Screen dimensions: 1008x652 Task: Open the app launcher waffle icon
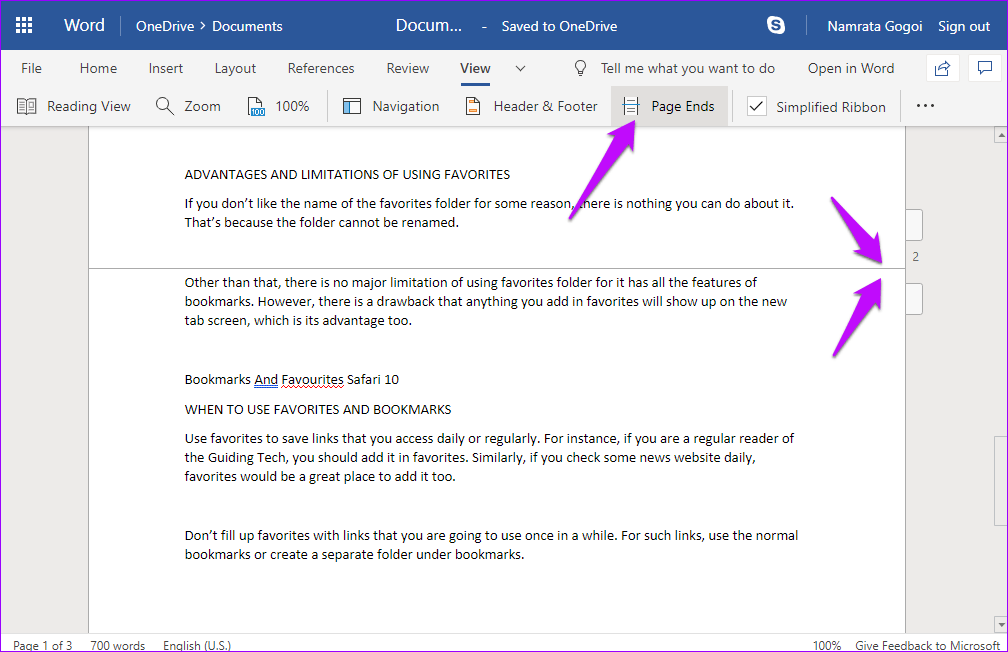pos(24,25)
